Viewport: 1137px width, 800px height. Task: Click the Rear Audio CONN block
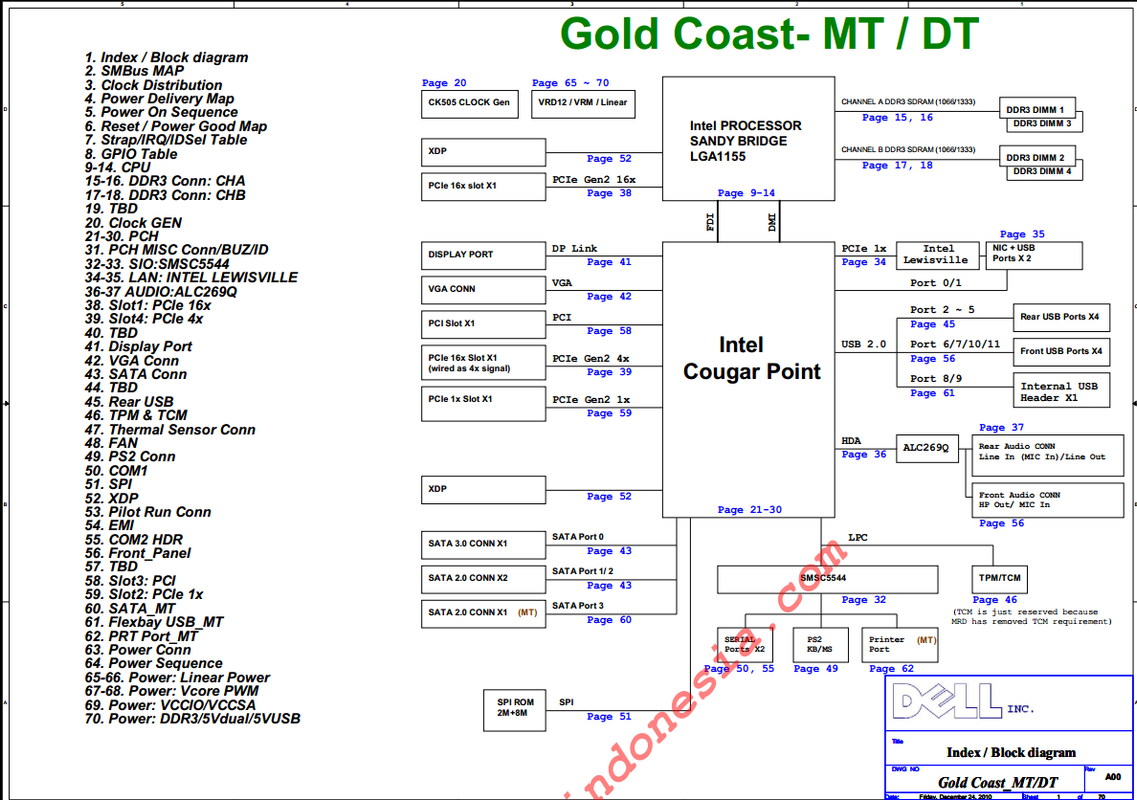[x=1048, y=455]
